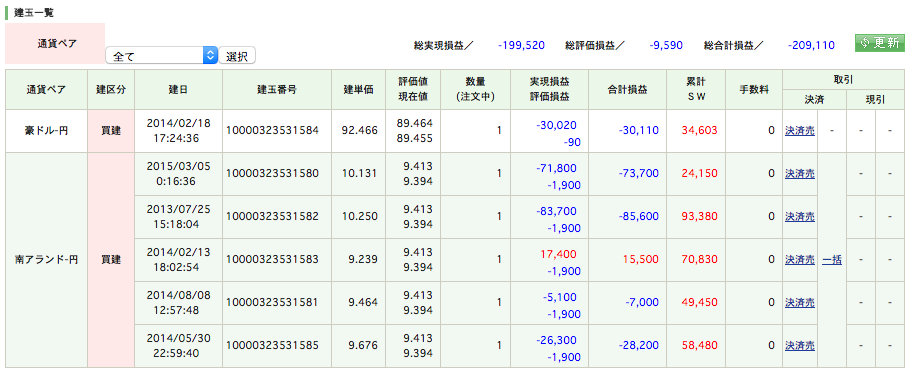Click the total profit value -7,000
Image resolution: width=921 pixels, height=383 pixels.
click(x=642, y=303)
